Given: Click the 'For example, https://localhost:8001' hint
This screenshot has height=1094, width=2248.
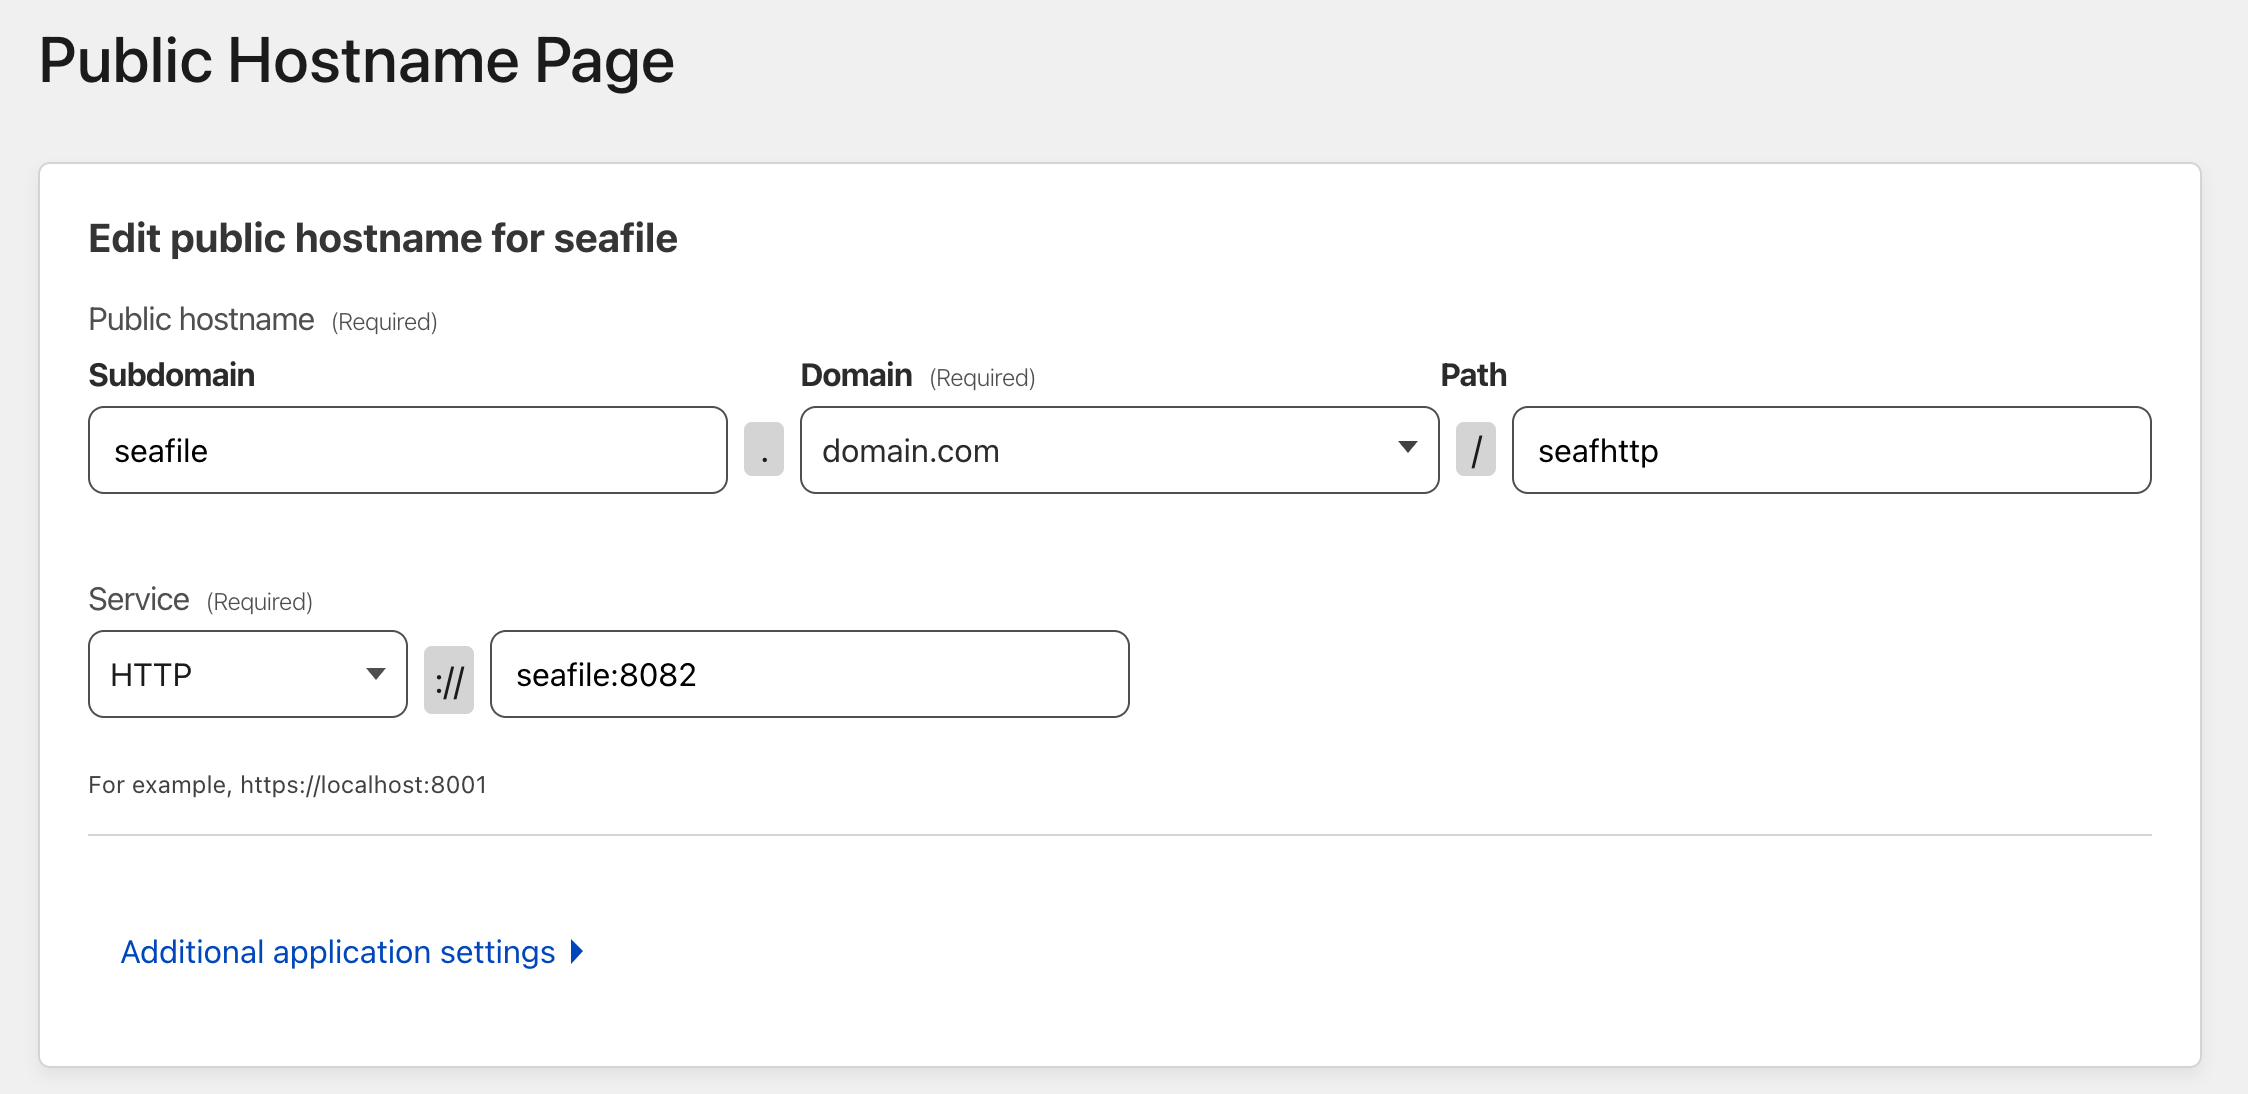Looking at the screenshot, I should pyautogui.click(x=287, y=785).
